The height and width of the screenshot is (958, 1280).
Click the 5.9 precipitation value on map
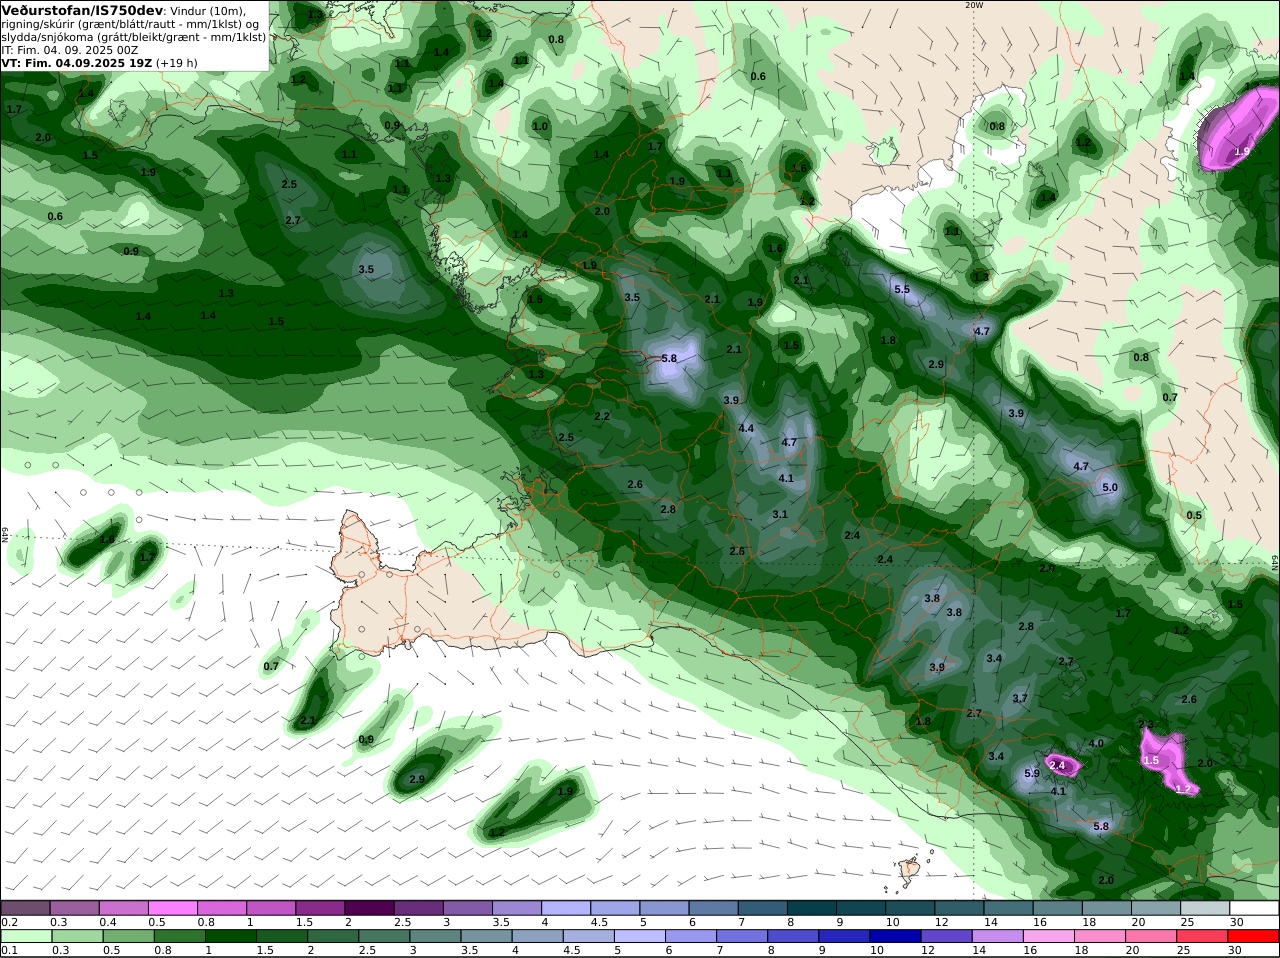click(x=1033, y=773)
